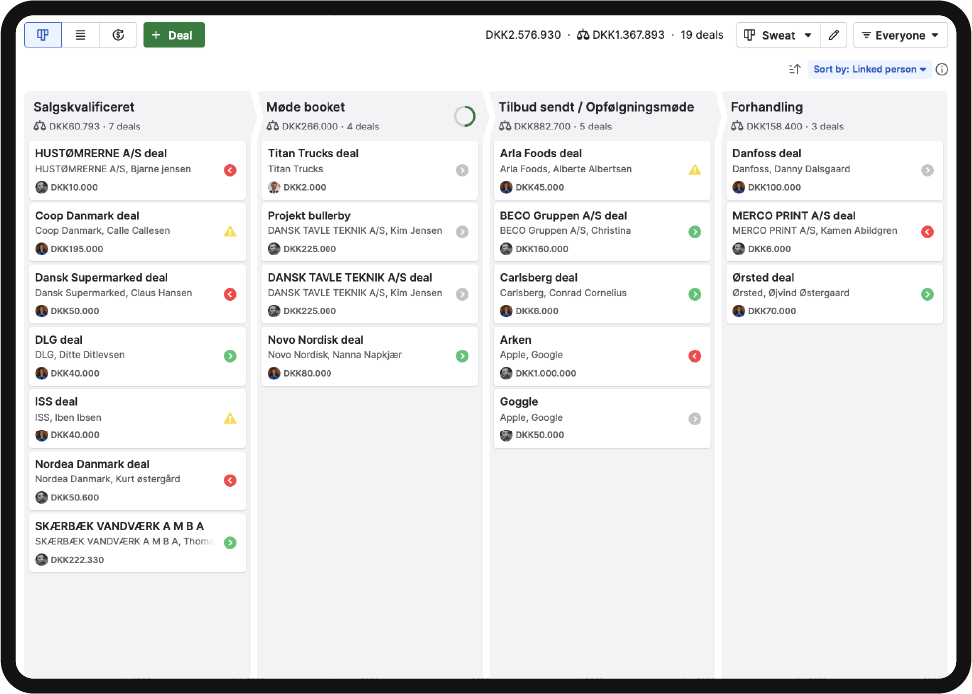Click green arrow on Novo Nordisk deal
Viewport: 972px width, 694px height.
[x=462, y=356]
